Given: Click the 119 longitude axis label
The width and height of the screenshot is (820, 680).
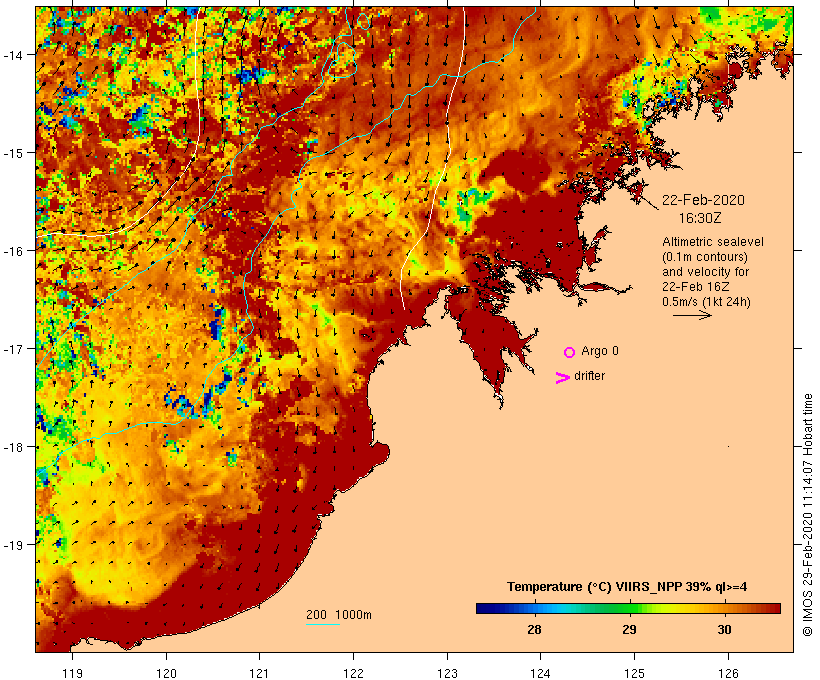Looking at the screenshot, I should [x=72, y=673].
